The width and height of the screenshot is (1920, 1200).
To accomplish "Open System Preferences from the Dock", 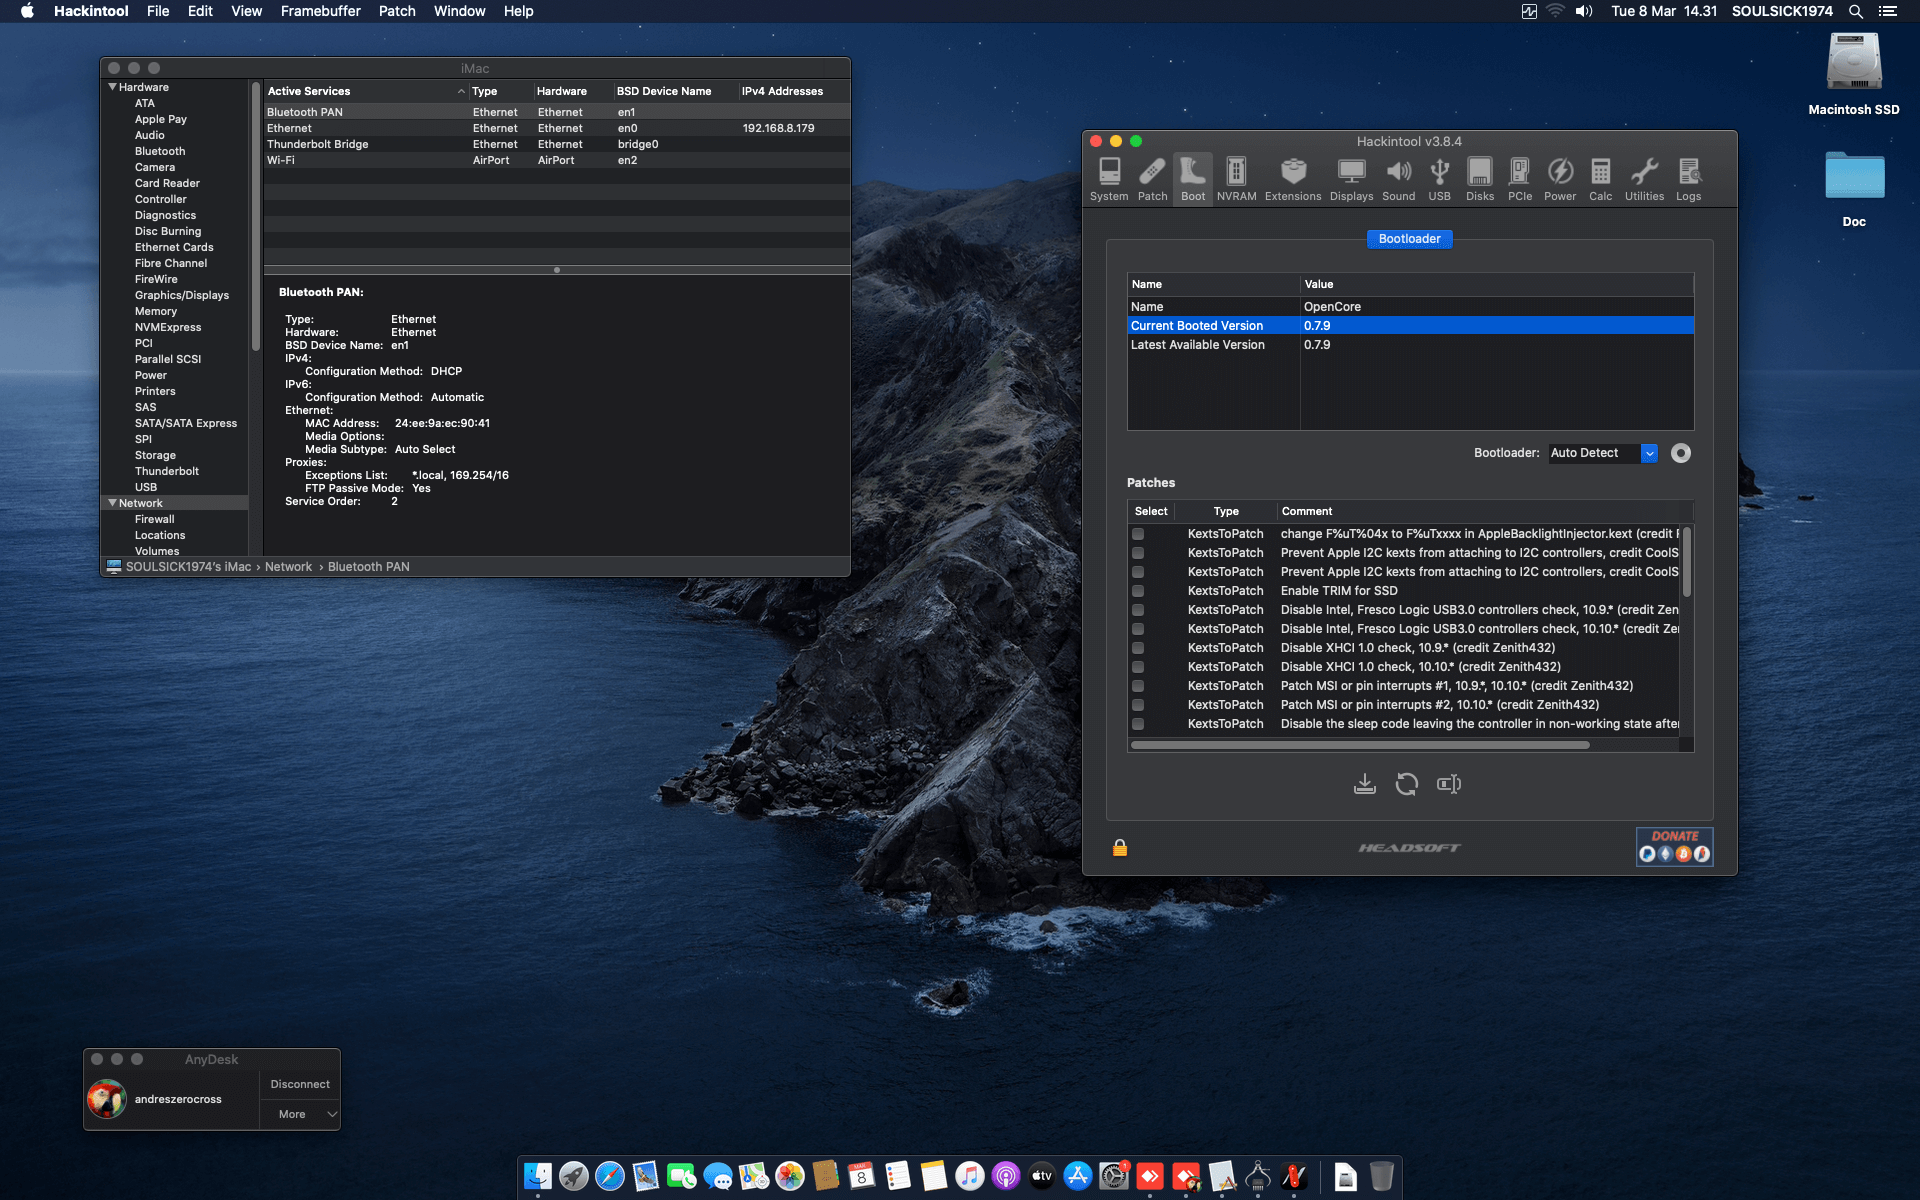I will click(1114, 1176).
